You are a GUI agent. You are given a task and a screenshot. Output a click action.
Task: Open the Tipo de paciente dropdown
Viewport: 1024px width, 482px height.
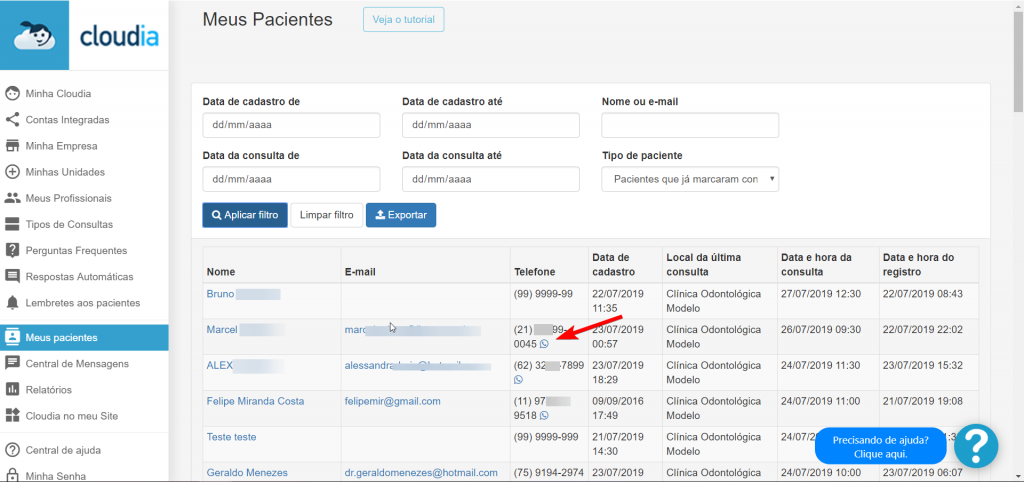tap(690, 179)
